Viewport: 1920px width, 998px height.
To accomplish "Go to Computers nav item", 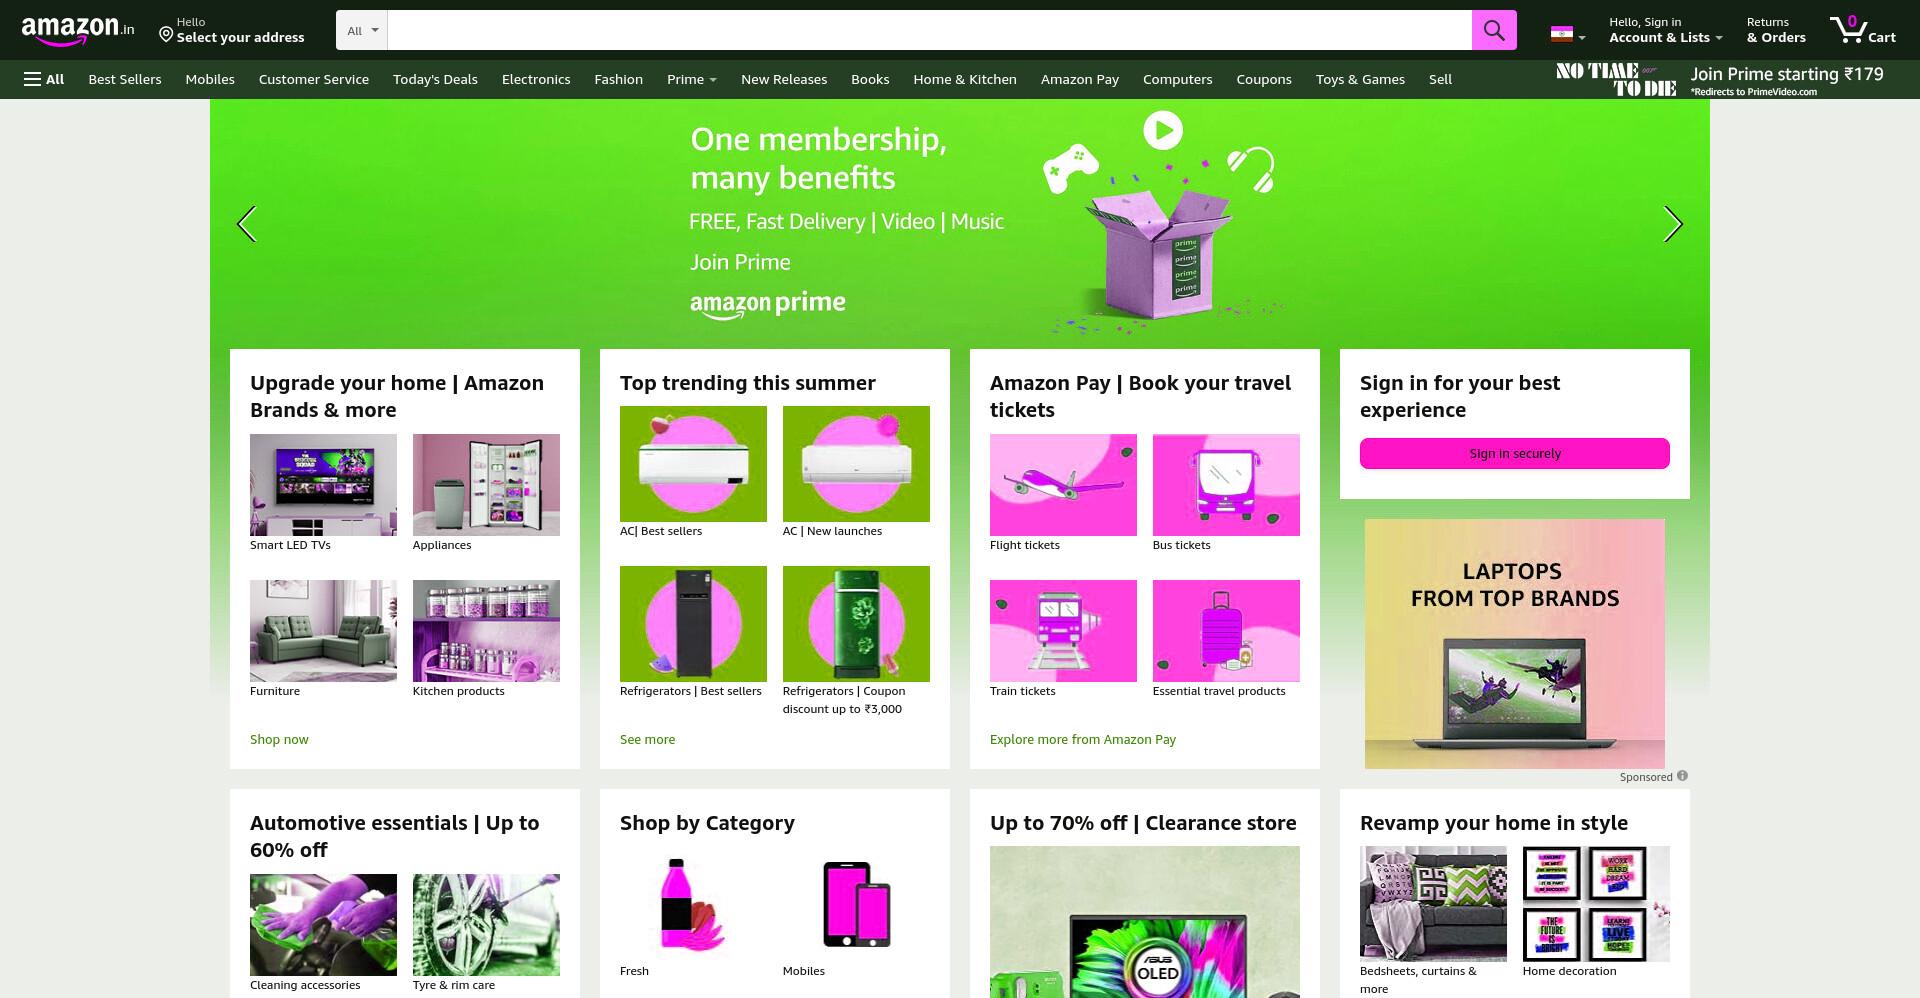I will click(1177, 79).
